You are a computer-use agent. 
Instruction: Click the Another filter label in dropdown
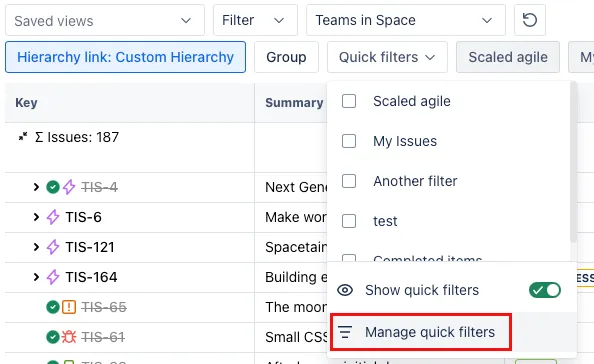[x=415, y=181]
